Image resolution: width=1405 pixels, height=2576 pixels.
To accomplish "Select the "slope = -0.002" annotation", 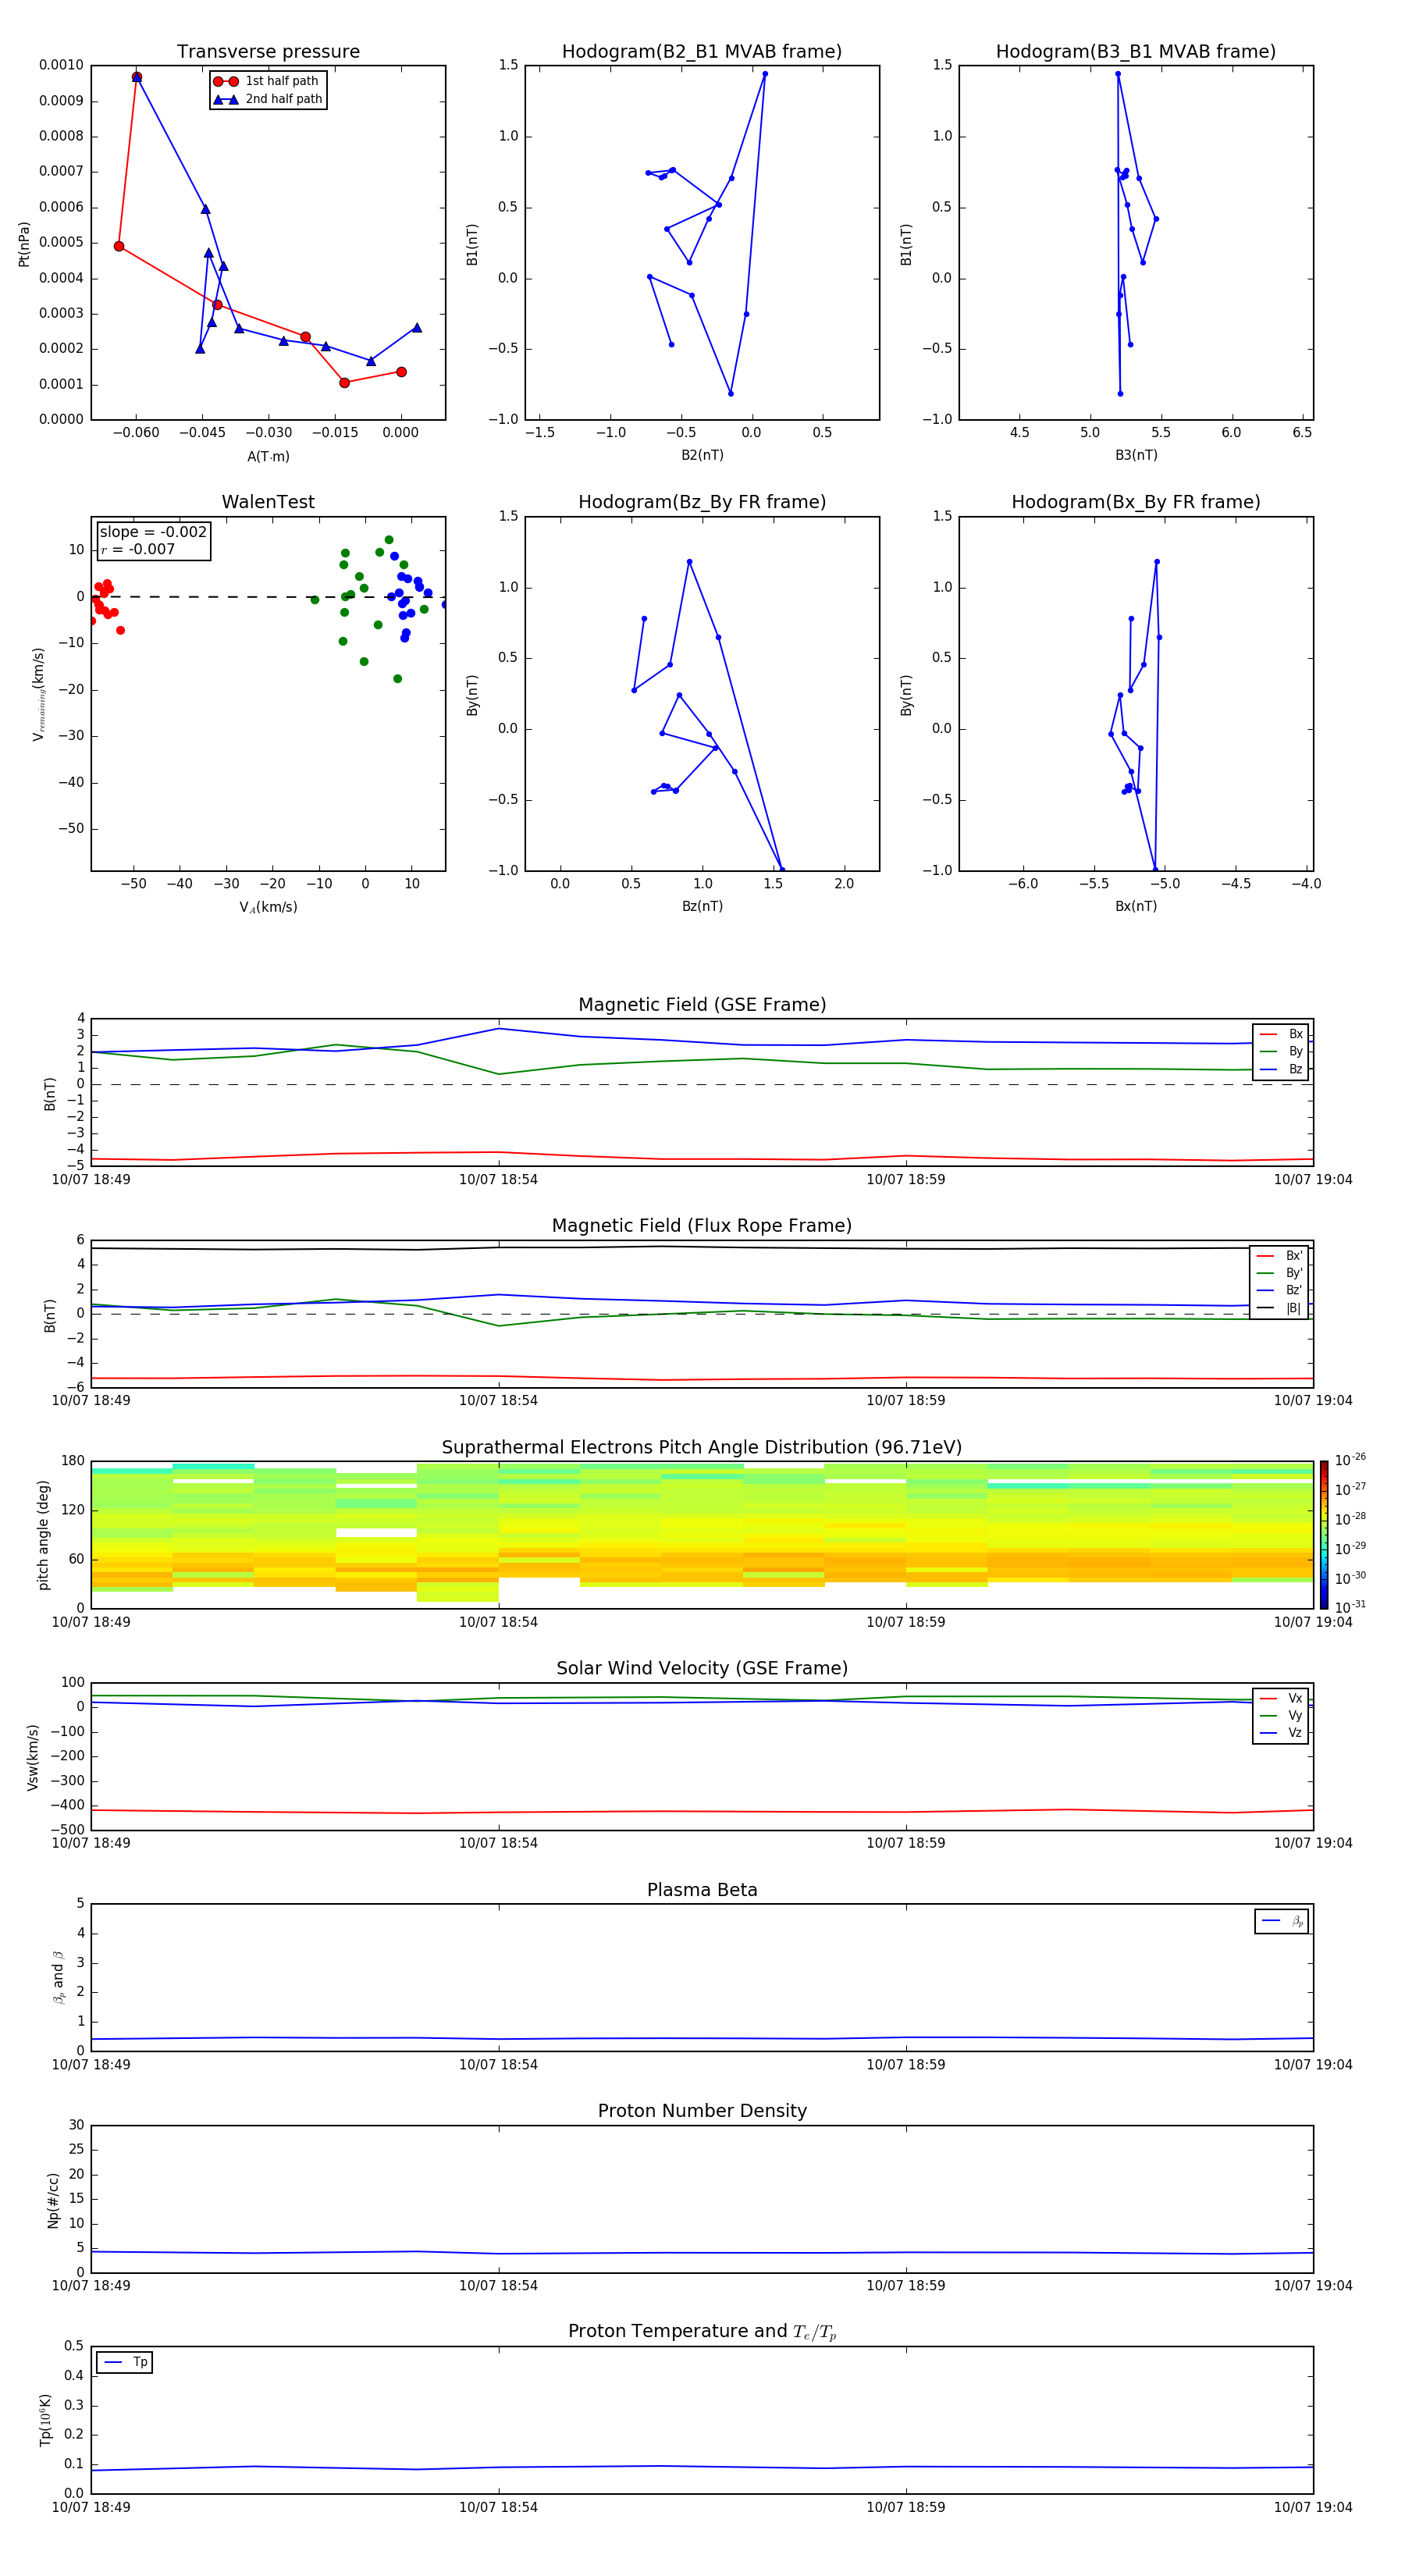I will [153, 532].
